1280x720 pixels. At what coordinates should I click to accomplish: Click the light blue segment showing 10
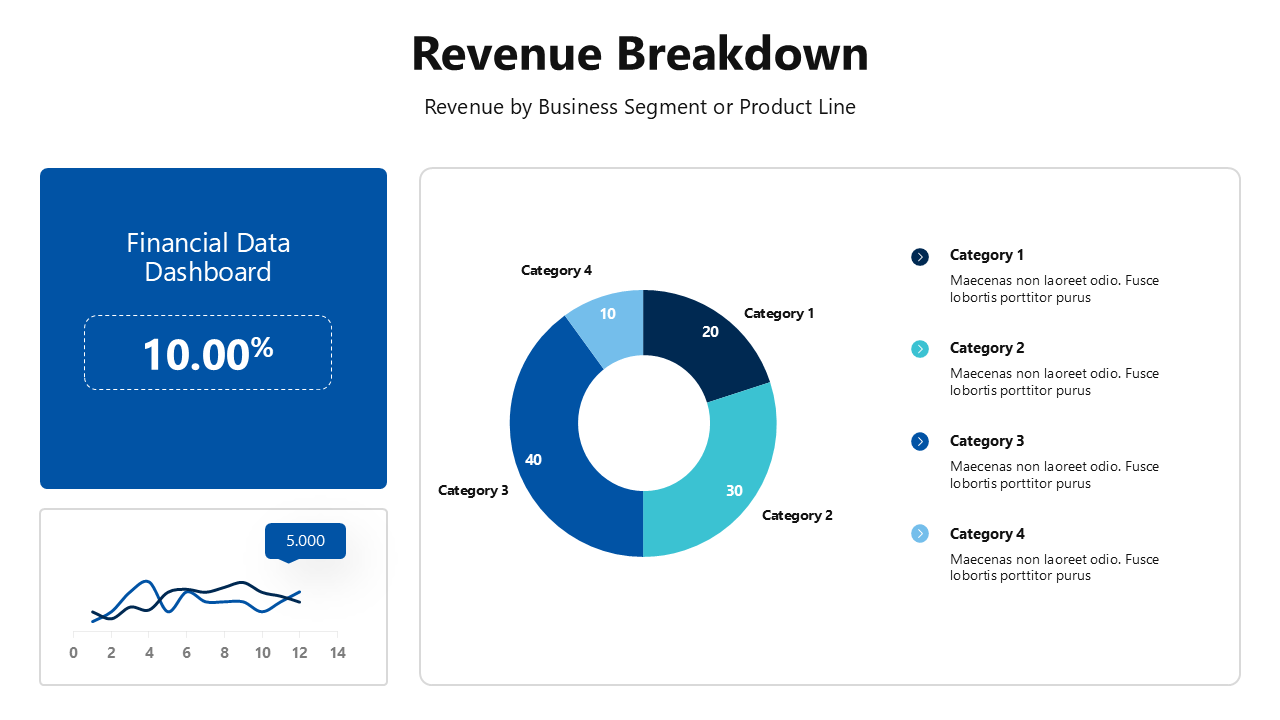pos(607,313)
